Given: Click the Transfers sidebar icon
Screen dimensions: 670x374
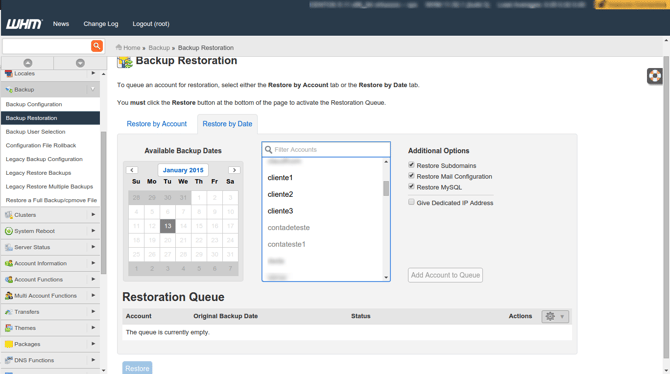Looking at the screenshot, I should coord(9,312).
